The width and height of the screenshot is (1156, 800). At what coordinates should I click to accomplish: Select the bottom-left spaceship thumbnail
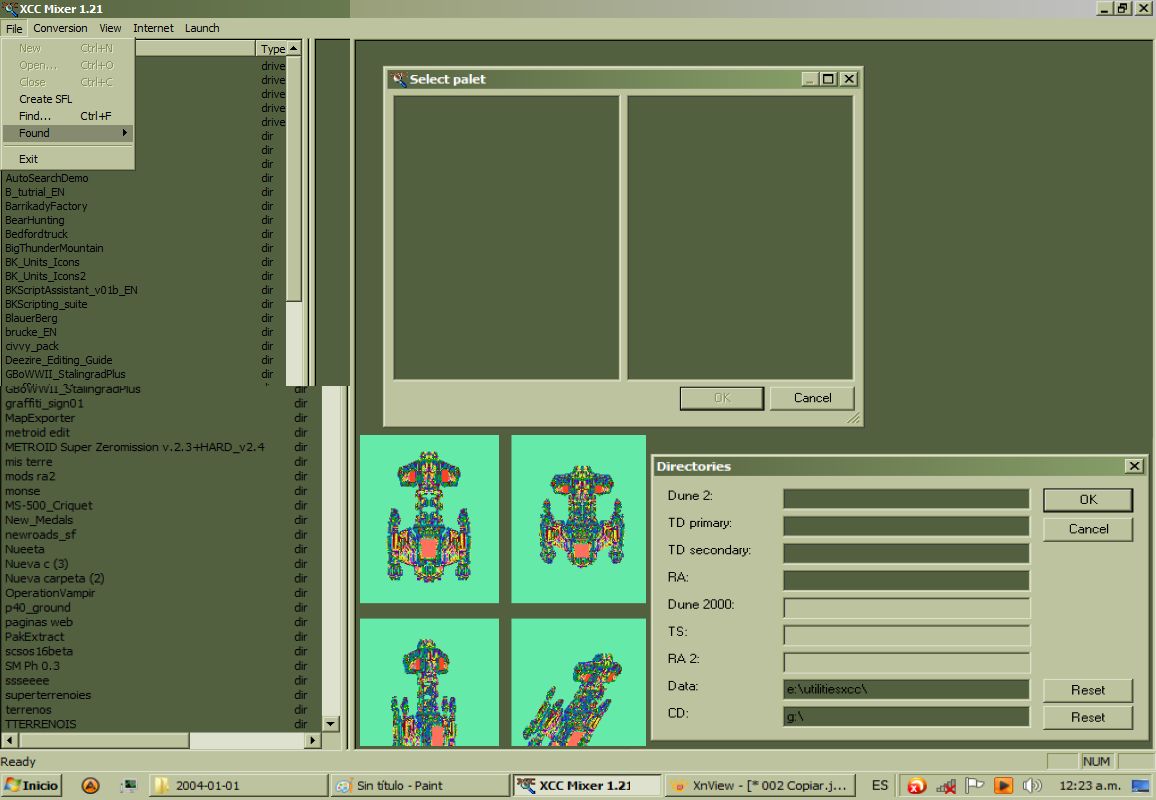[429, 682]
